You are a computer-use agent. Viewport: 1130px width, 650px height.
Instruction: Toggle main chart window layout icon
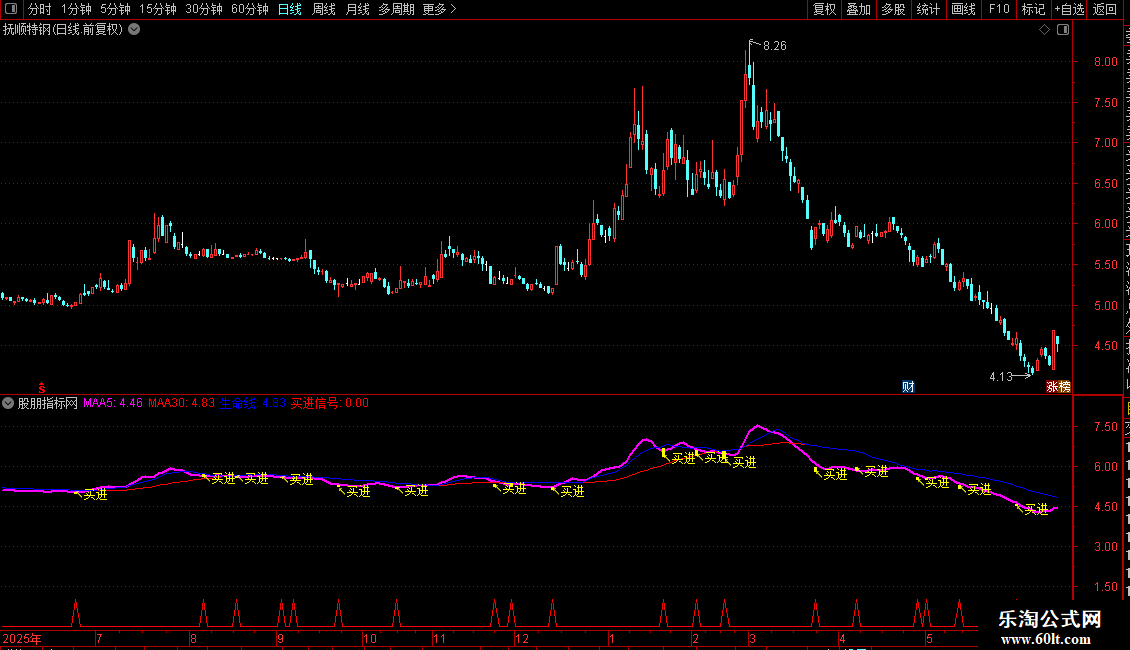pos(1063,30)
